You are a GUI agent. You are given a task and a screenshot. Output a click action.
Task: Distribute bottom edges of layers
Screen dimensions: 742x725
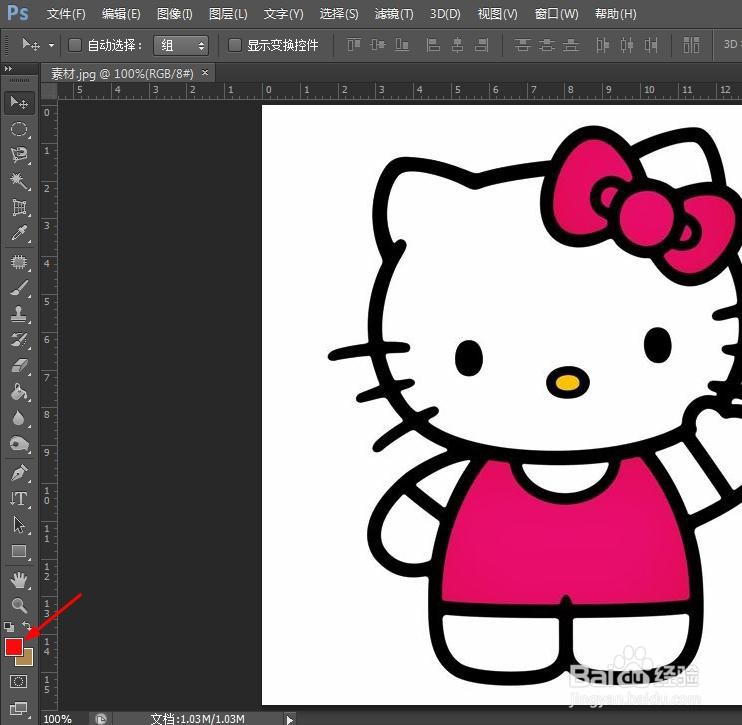pos(571,45)
